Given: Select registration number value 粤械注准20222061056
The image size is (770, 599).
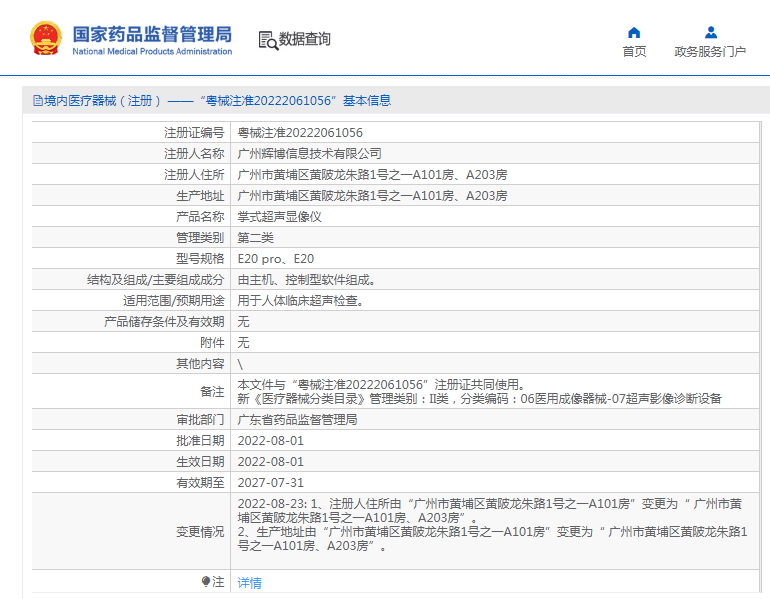Looking at the screenshot, I should 300,133.
